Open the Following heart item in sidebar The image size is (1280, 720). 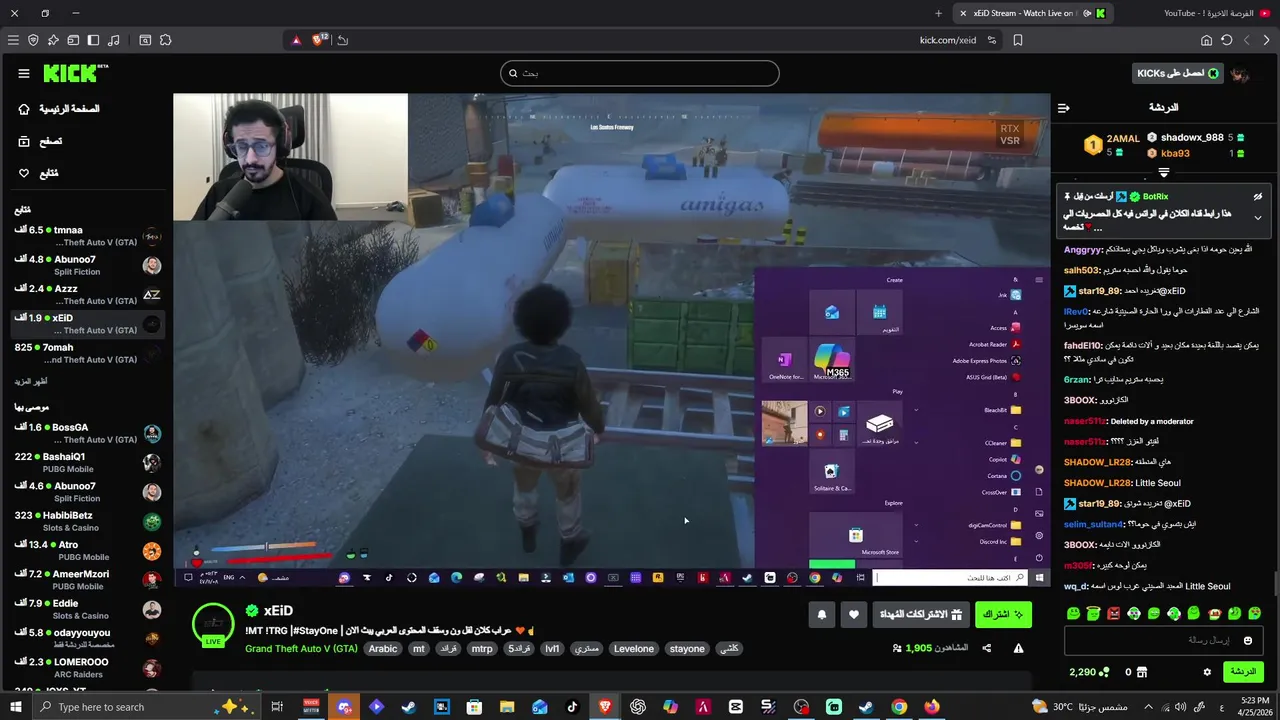point(38,173)
